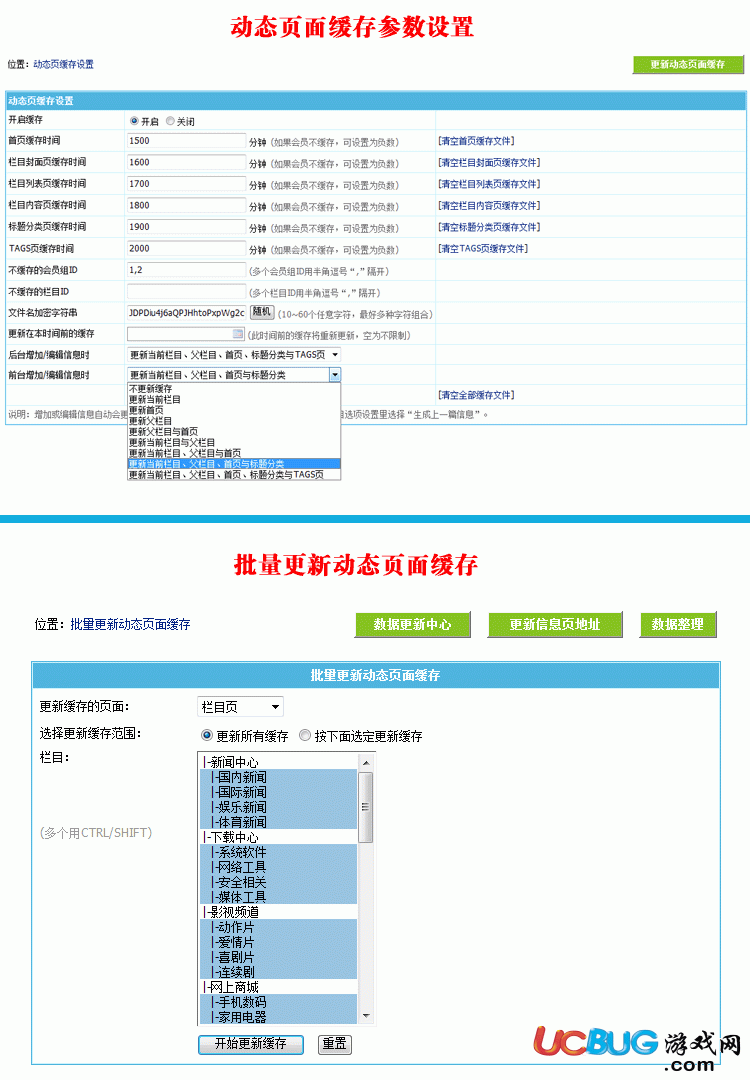This screenshot has height=1080, width=750.
Task: Select 手机数码 in column list
Action: tap(278, 1002)
